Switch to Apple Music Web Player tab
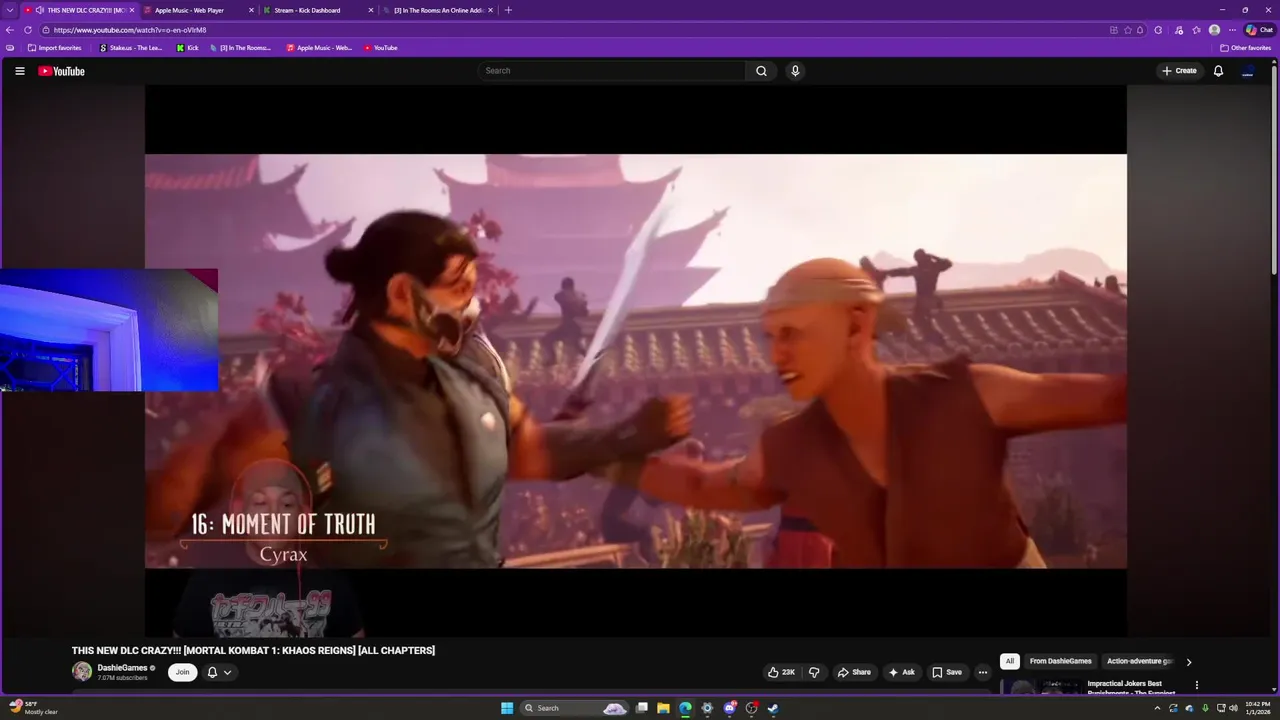Image resolution: width=1280 pixels, height=720 pixels. [x=189, y=10]
